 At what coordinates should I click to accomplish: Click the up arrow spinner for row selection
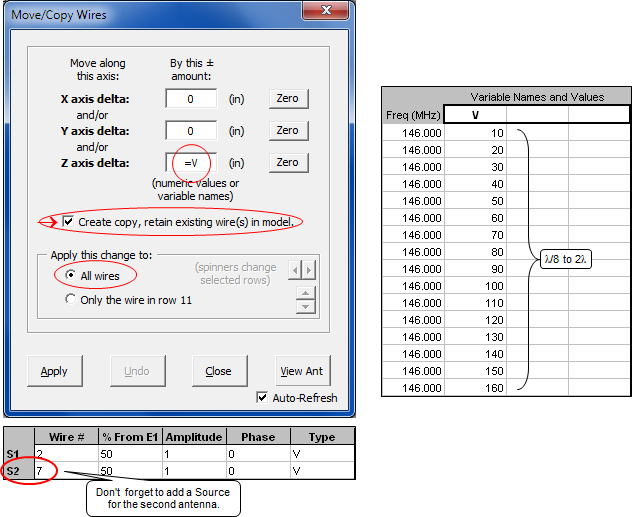pyautogui.click(x=306, y=293)
